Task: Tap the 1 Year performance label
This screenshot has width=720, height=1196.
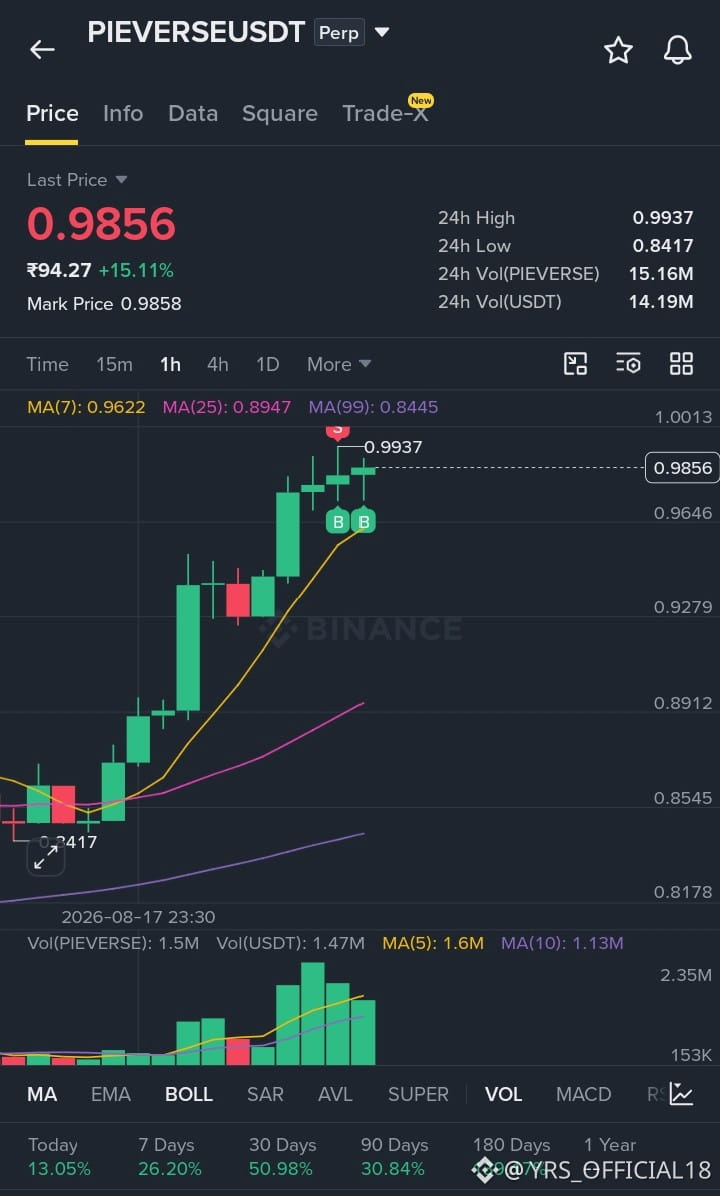Action: 609,1145
